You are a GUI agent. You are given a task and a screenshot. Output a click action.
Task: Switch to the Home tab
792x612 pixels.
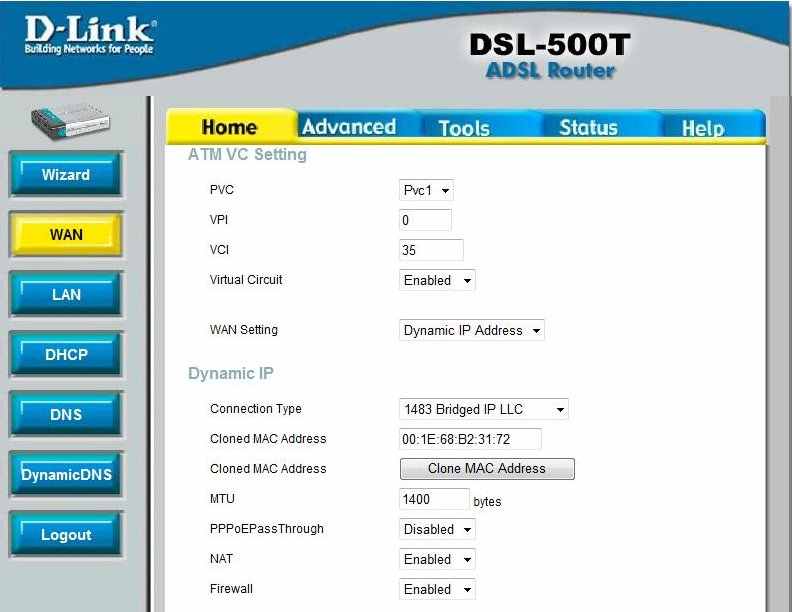230,126
